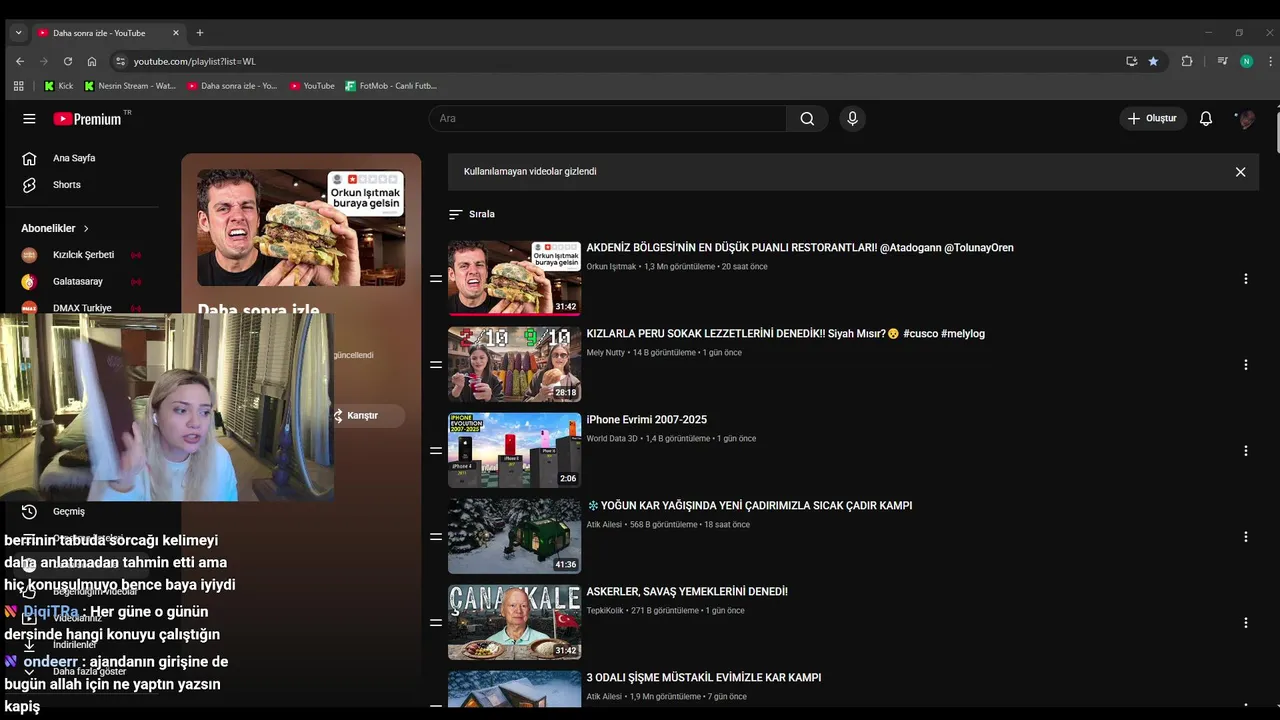Open the account avatar menu
This screenshot has width=1280, height=720.
point(1246,118)
